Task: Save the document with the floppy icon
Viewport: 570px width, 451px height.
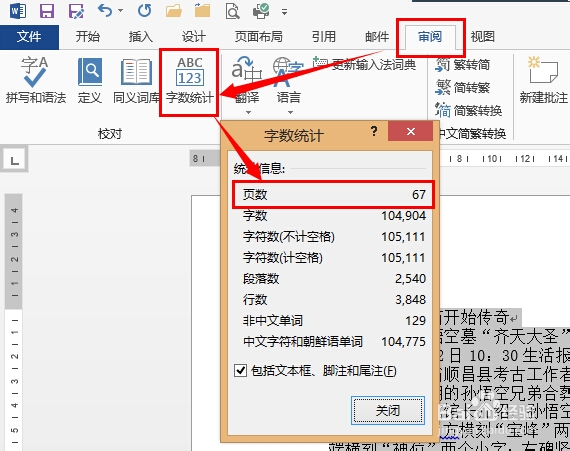Action: [x=47, y=11]
